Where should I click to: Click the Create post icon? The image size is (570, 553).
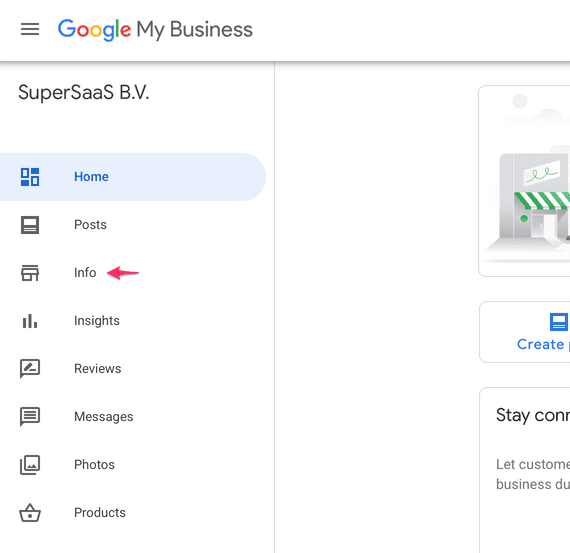point(559,322)
